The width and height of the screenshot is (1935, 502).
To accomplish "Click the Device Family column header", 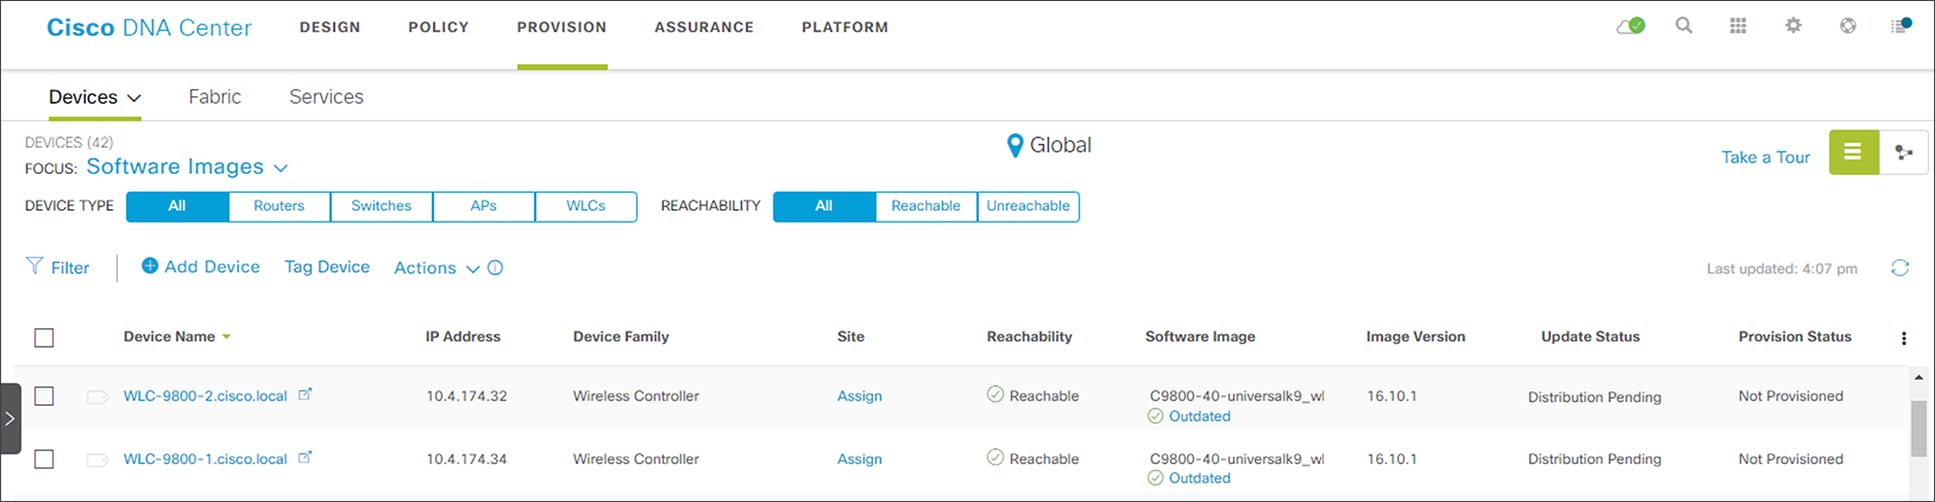I will pyautogui.click(x=621, y=337).
